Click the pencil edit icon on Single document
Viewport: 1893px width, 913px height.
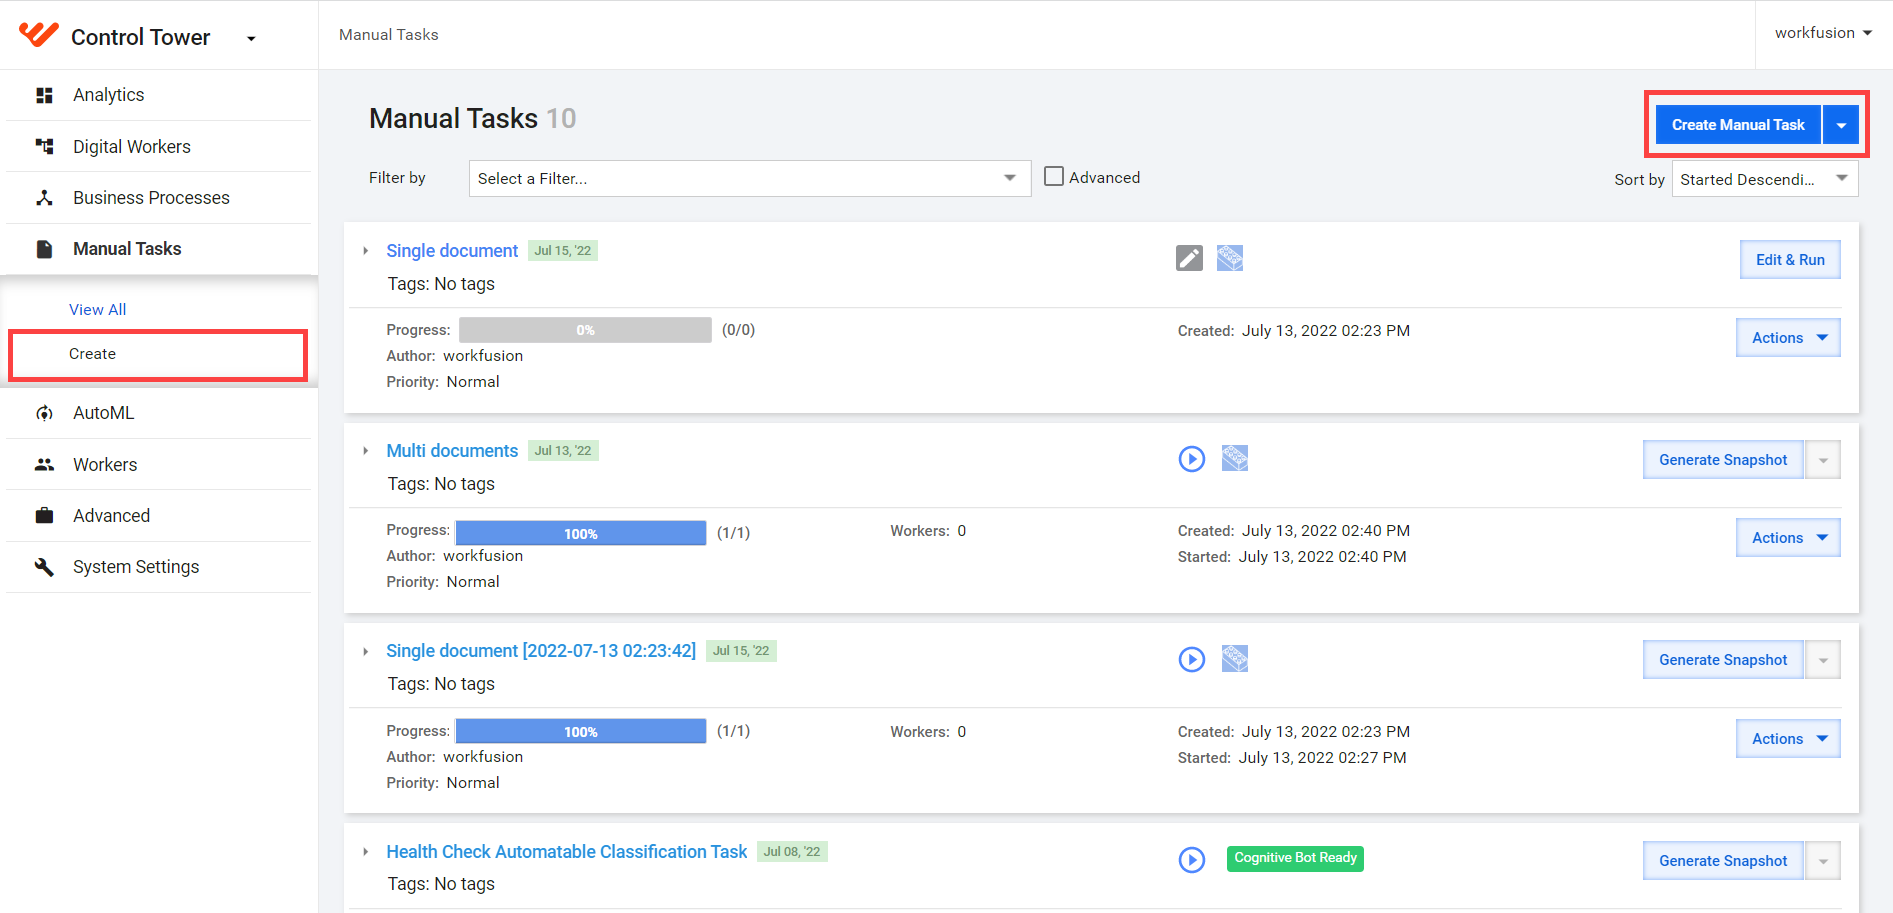click(x=1189, y=258)
